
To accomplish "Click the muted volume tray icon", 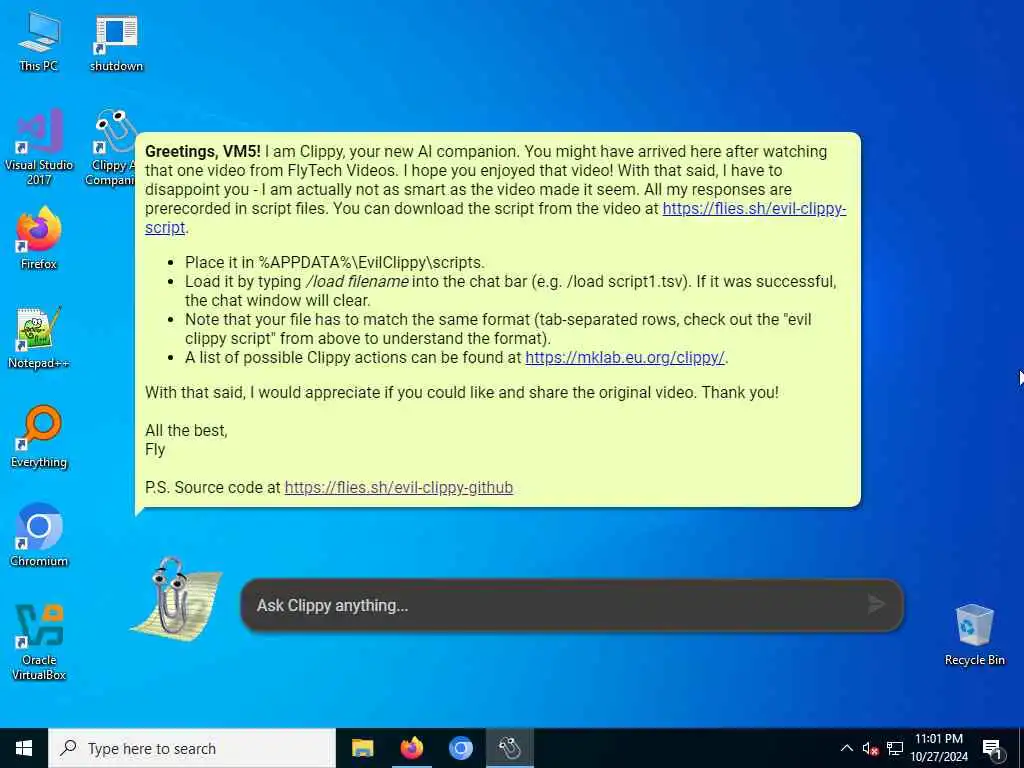I will [870, 748].
